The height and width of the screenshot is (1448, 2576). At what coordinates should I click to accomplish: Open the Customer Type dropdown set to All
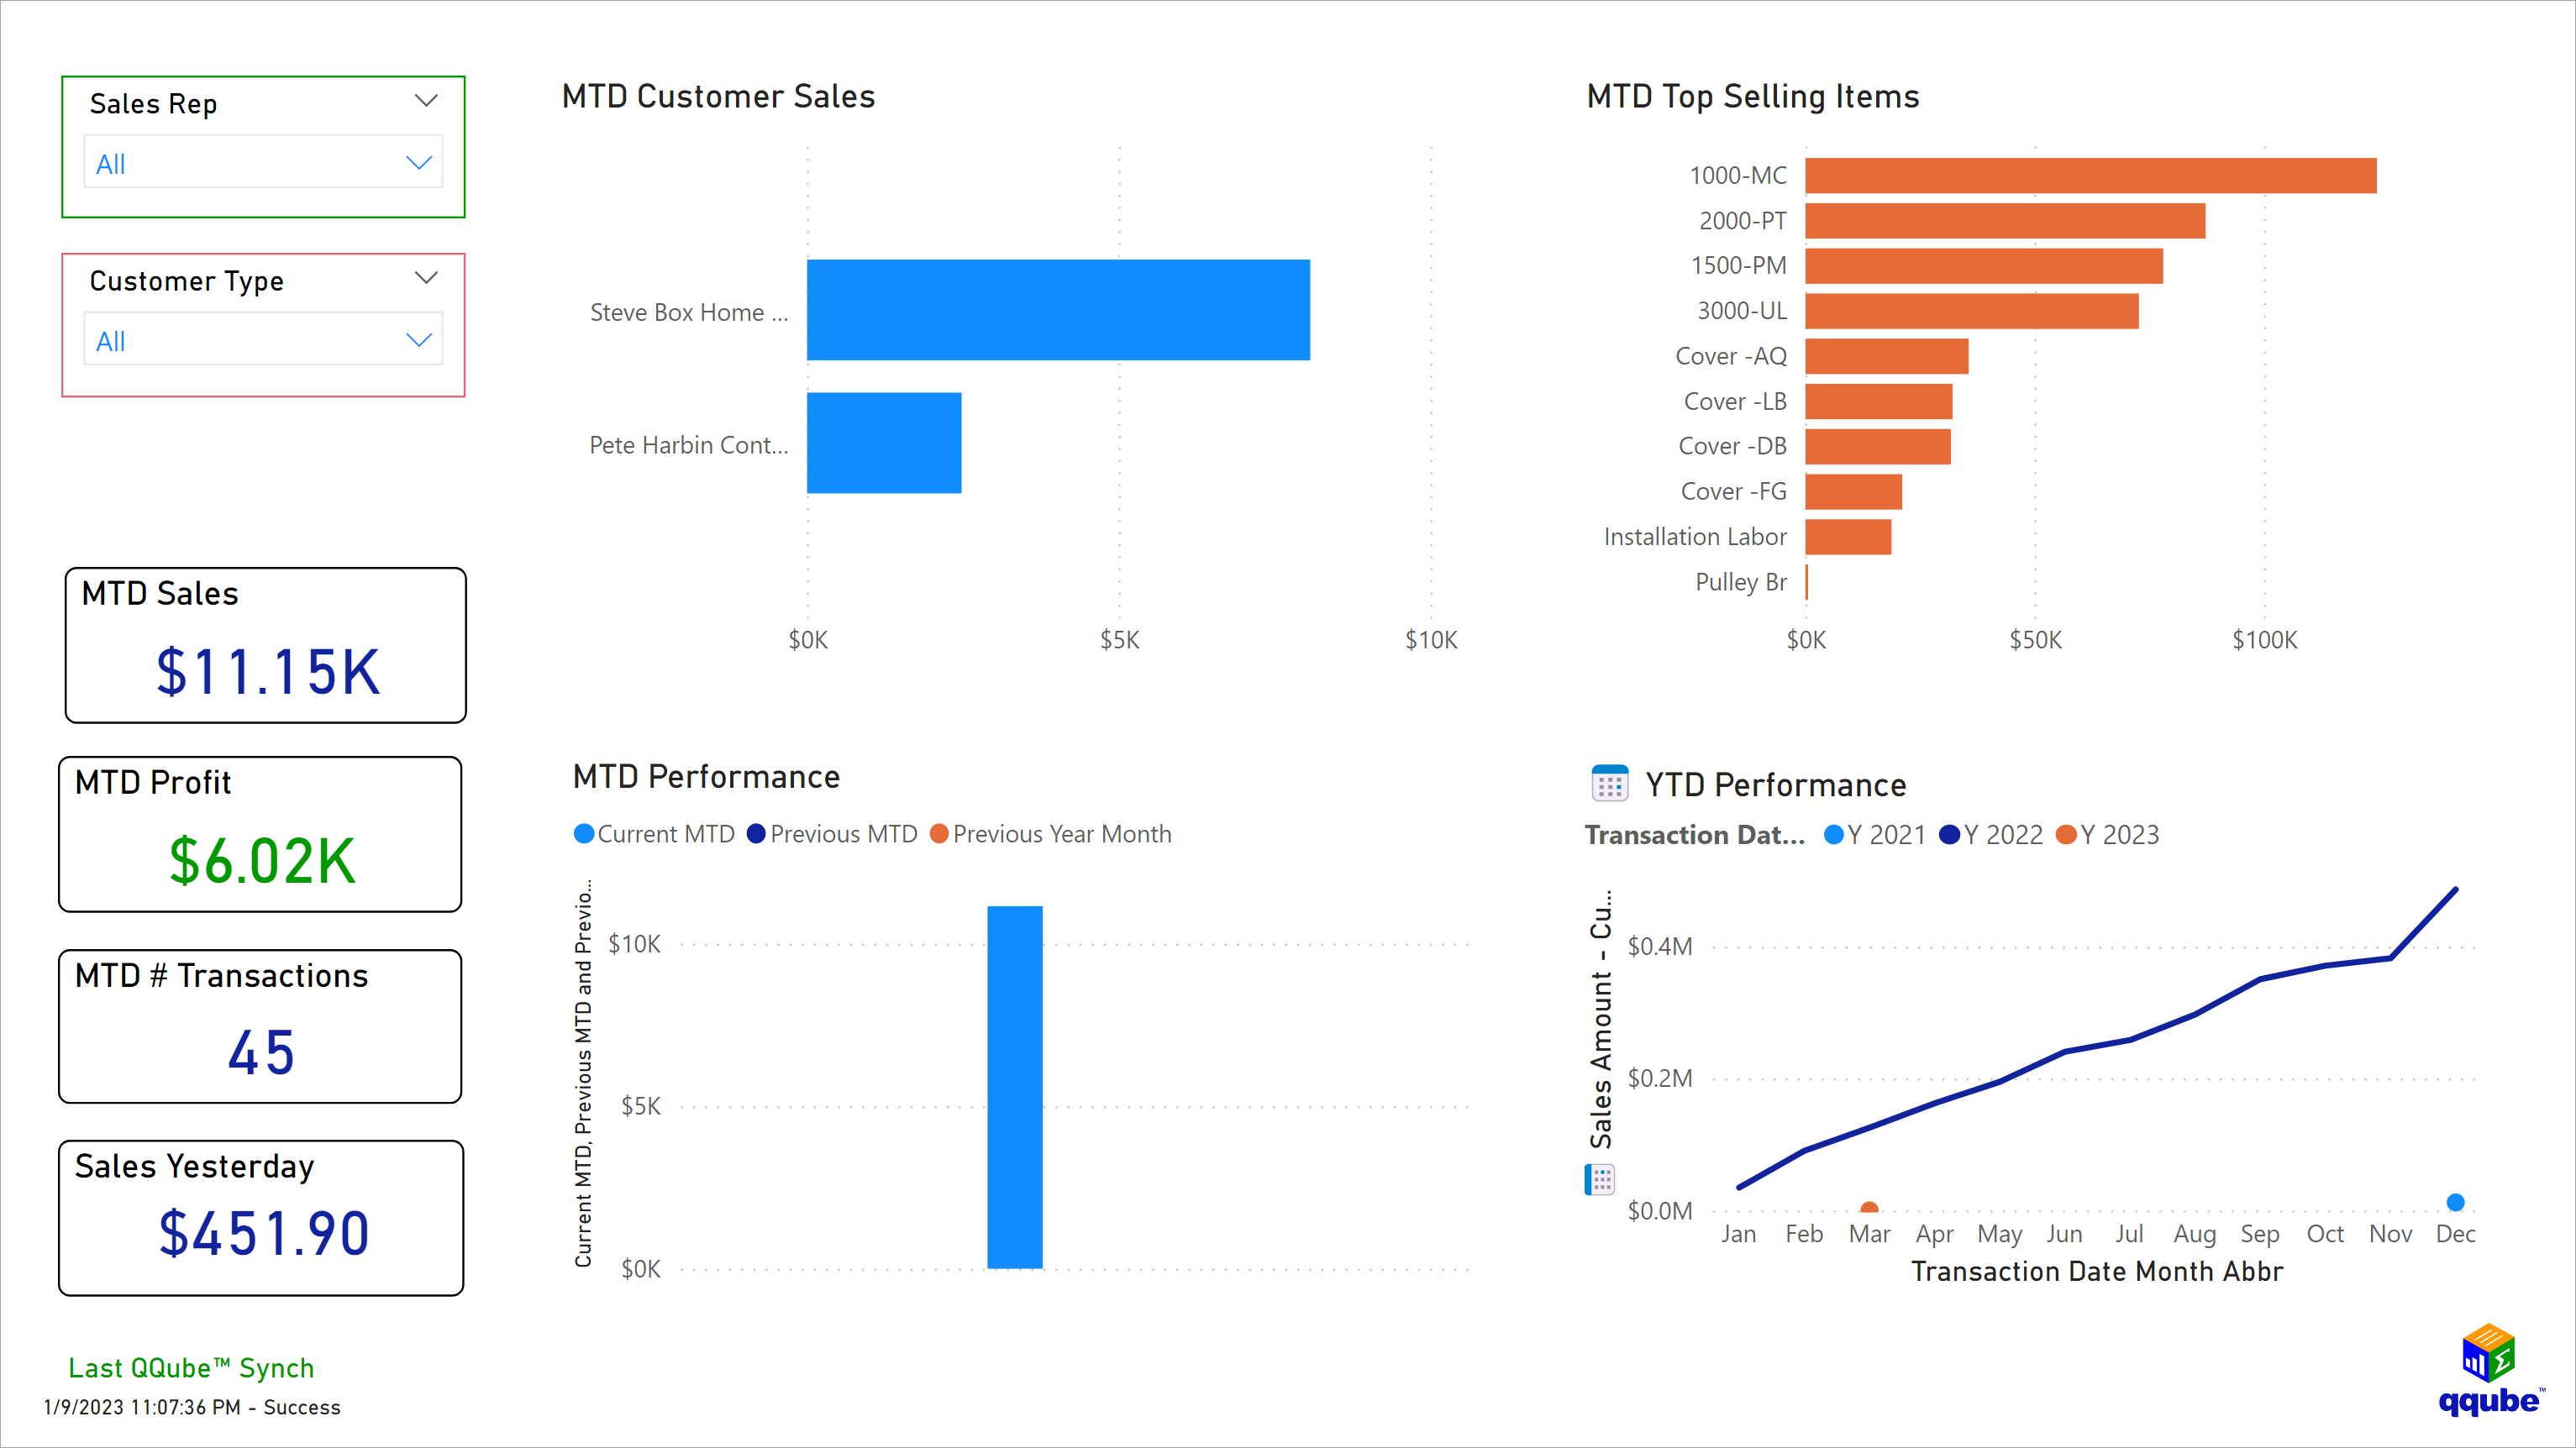(x=263, y=340)
